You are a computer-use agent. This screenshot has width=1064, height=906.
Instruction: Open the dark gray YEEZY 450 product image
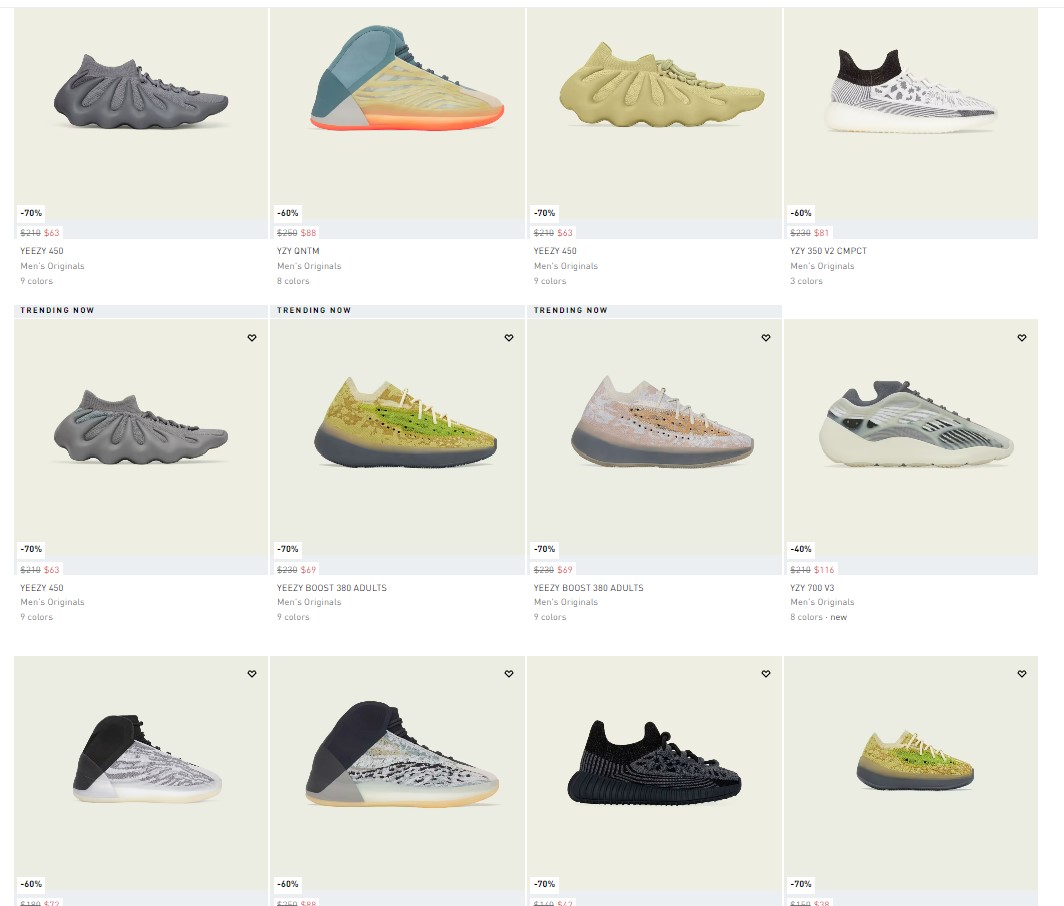click(x=141, y=92)
